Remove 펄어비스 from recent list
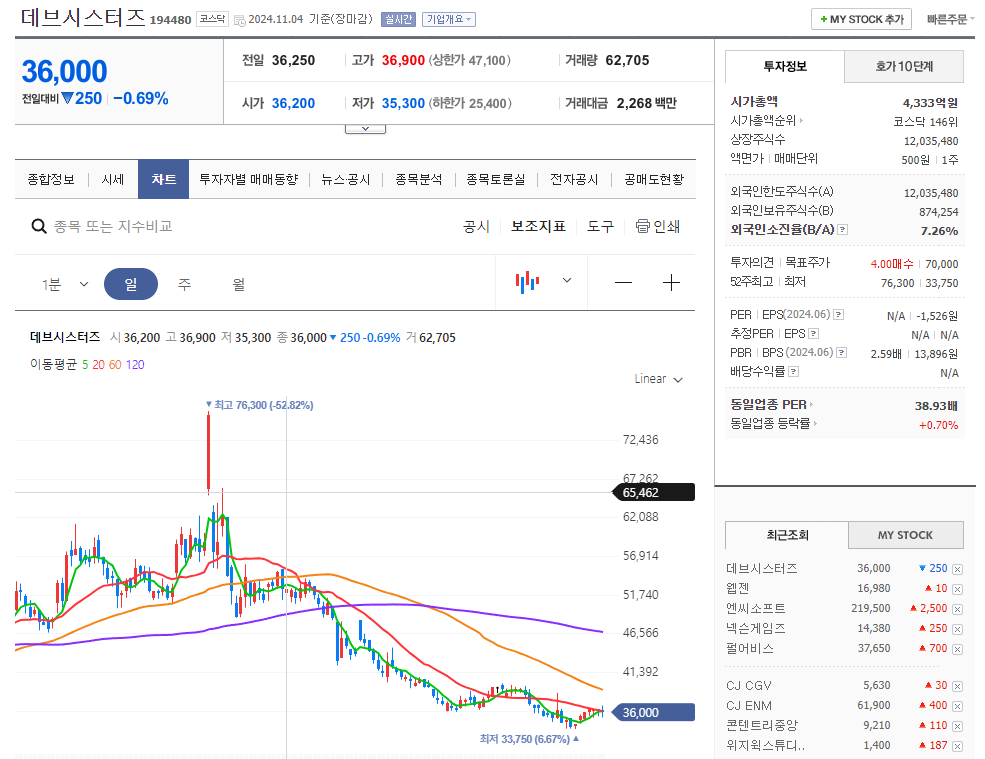This screenshot has height=759, width=985. point(957,649)
